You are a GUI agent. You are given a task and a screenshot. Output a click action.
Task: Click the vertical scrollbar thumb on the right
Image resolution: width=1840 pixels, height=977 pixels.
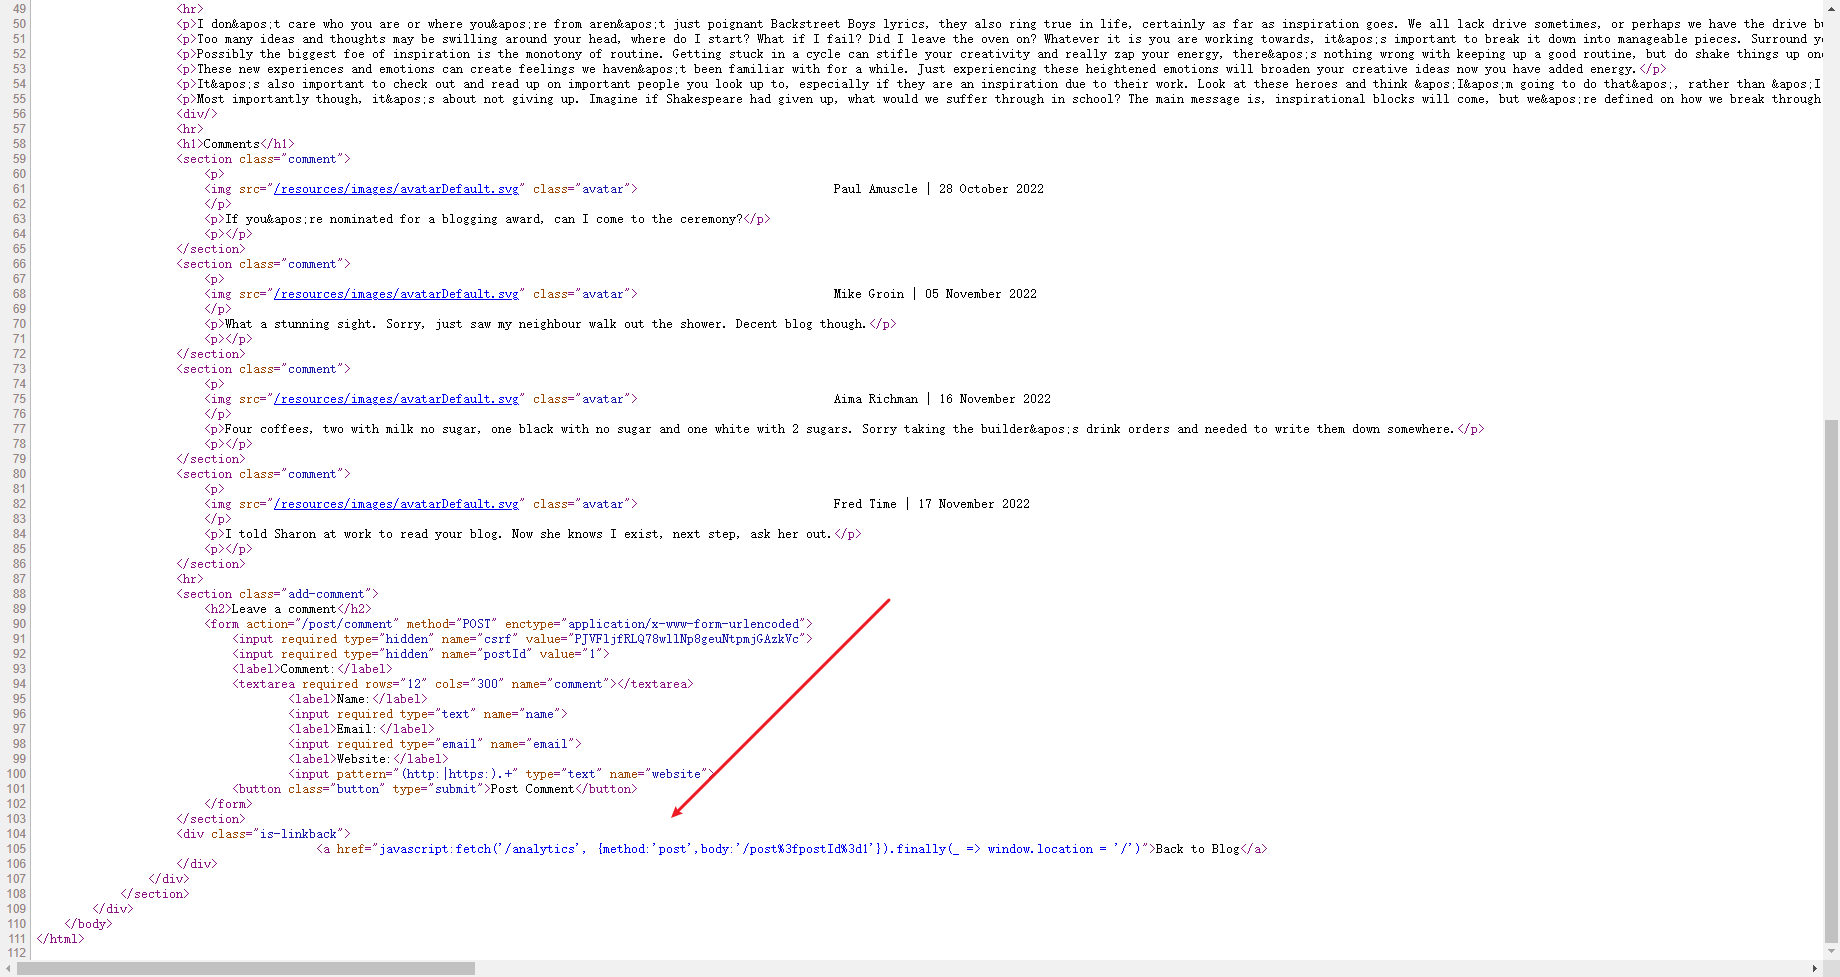(x=1831, y=680)
